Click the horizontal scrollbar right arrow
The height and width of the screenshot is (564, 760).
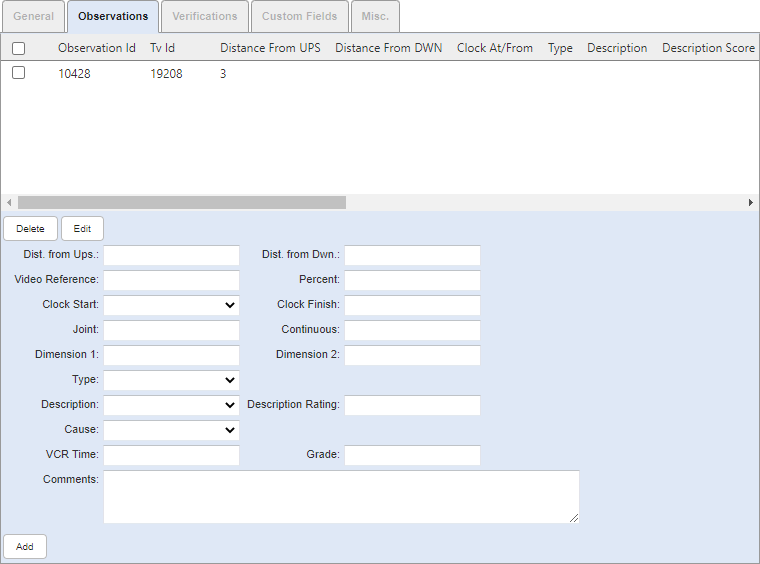tap(750, 202)
